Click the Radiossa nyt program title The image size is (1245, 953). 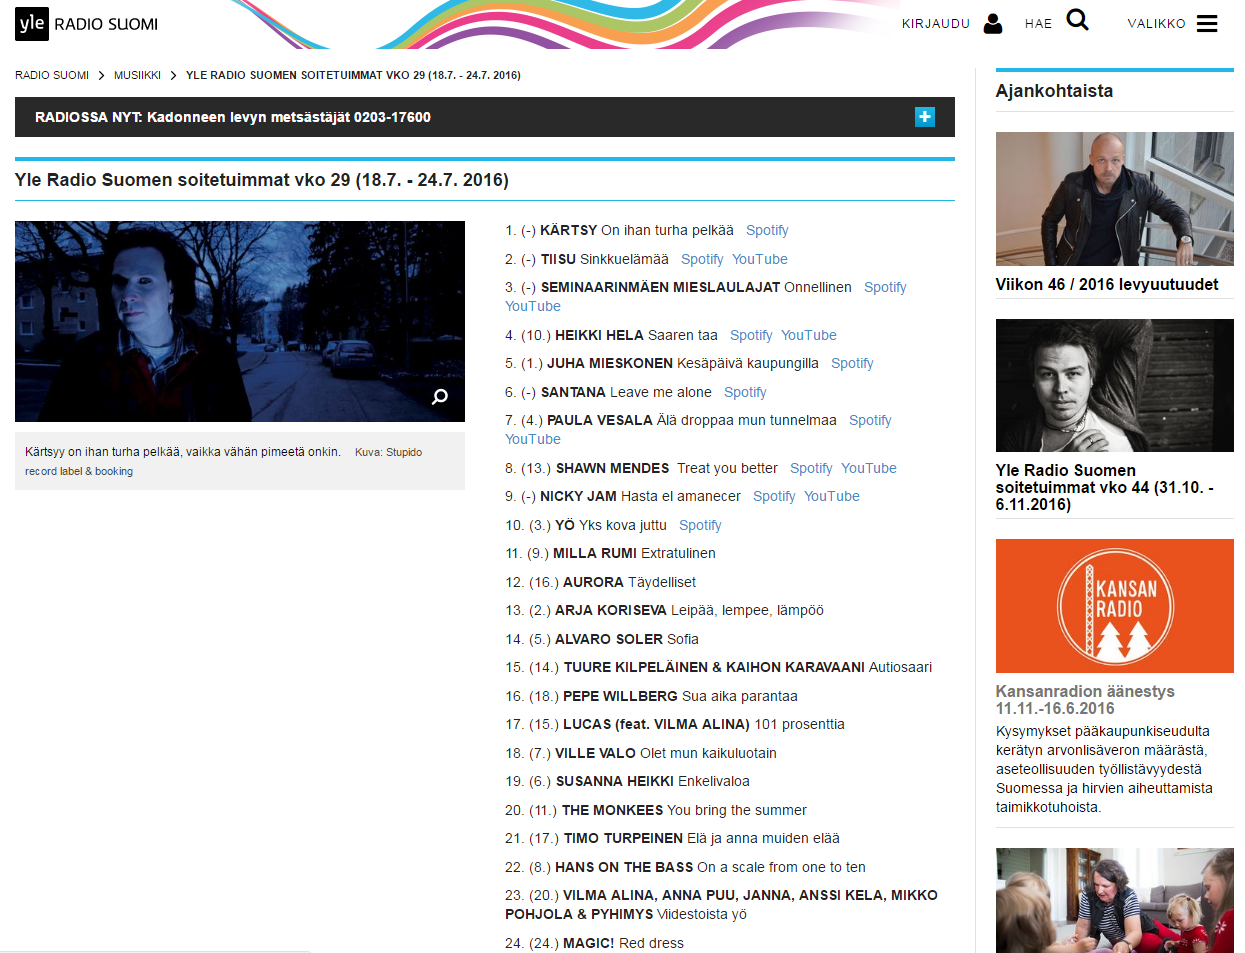point(289,117)
